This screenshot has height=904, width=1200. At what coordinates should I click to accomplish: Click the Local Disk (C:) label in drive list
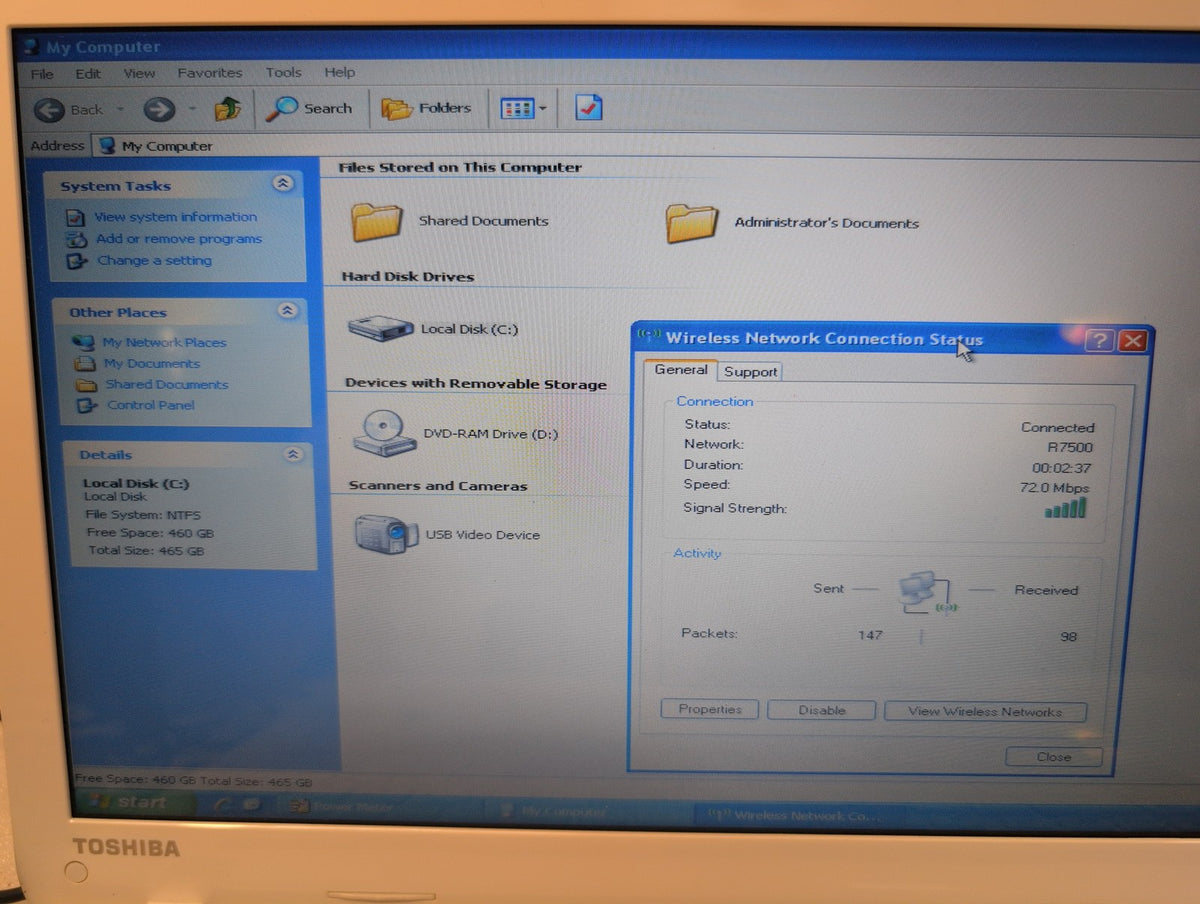point(469,329)
